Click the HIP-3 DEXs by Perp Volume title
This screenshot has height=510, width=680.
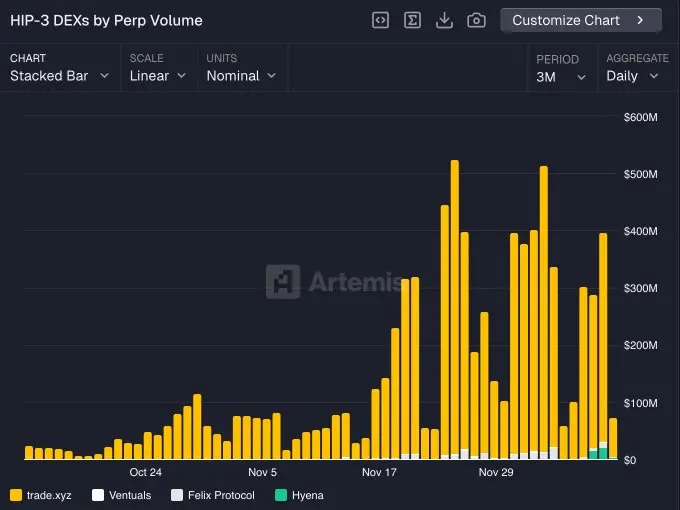[x=106, y=20]
